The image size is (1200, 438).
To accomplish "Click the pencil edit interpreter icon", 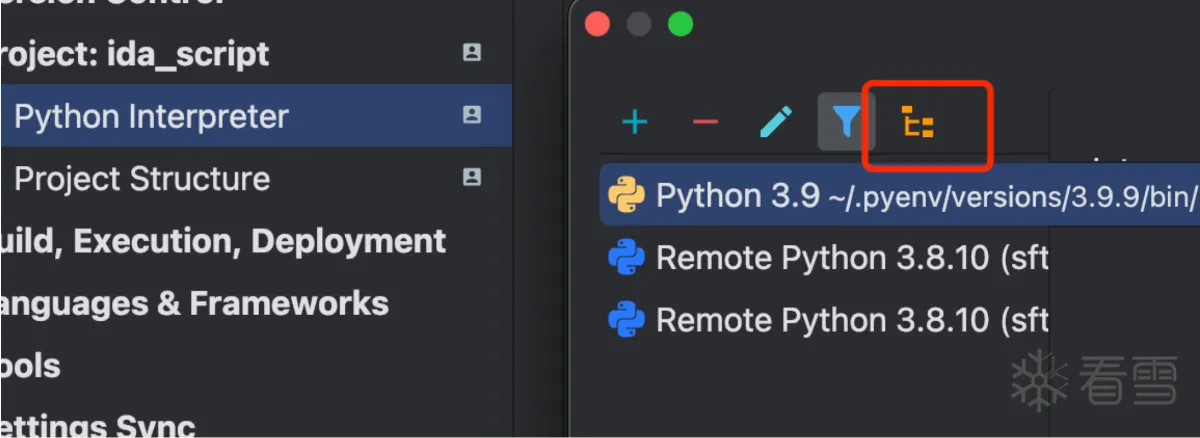I will pos(775,122).
